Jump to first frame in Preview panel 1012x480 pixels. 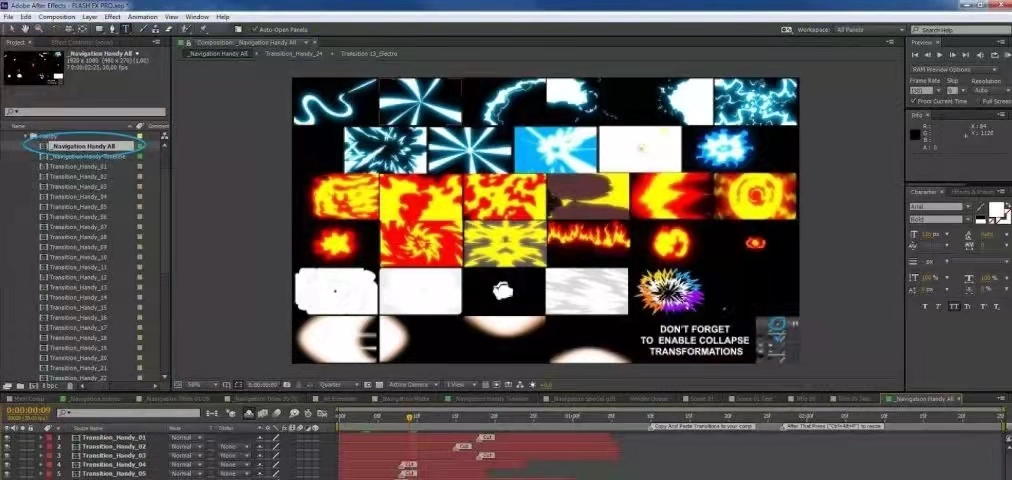click(x=915, y=55)
